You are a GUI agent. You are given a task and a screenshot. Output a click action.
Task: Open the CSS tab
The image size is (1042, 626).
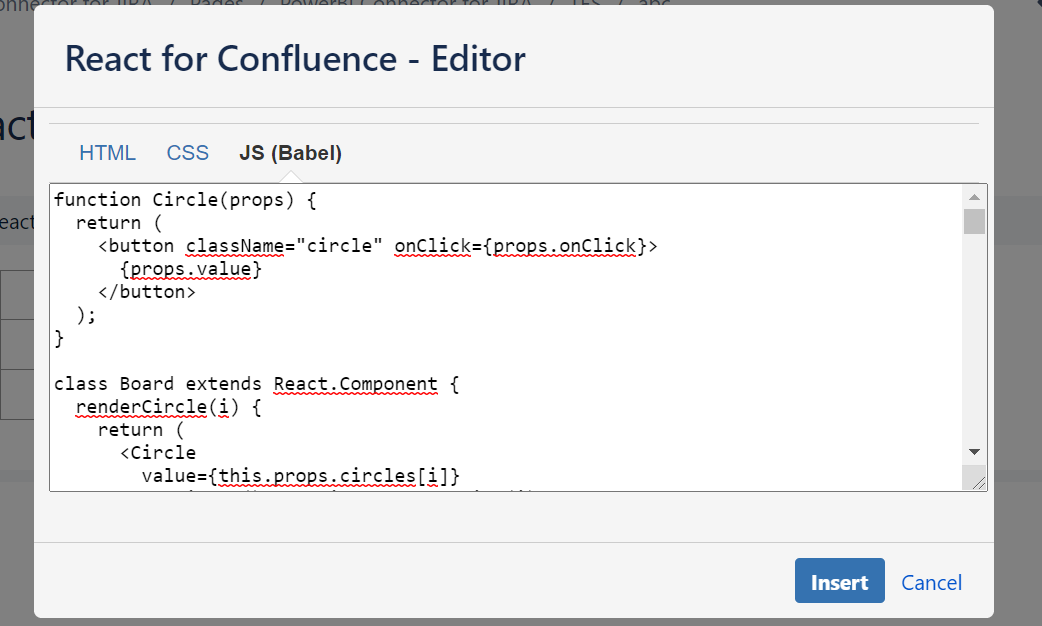(x=187, y=153)
